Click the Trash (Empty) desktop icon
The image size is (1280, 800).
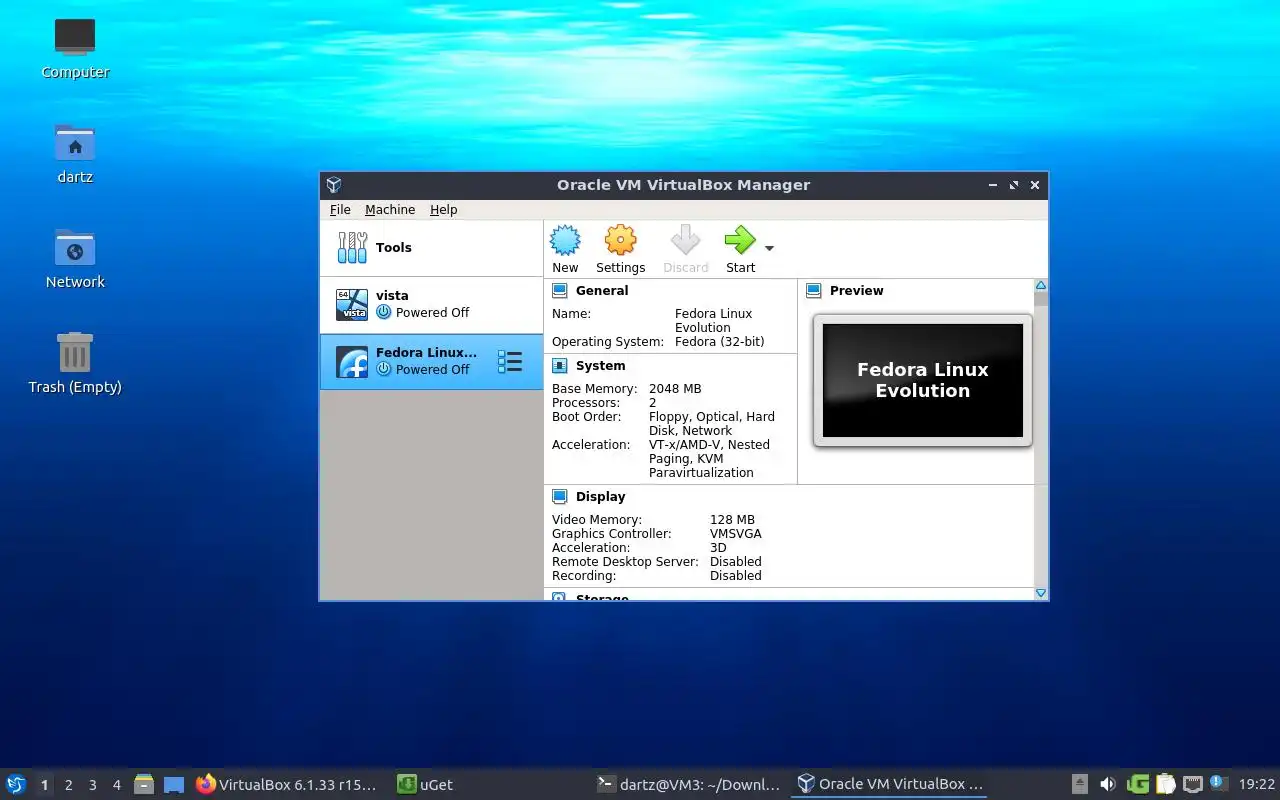(75, 352)
